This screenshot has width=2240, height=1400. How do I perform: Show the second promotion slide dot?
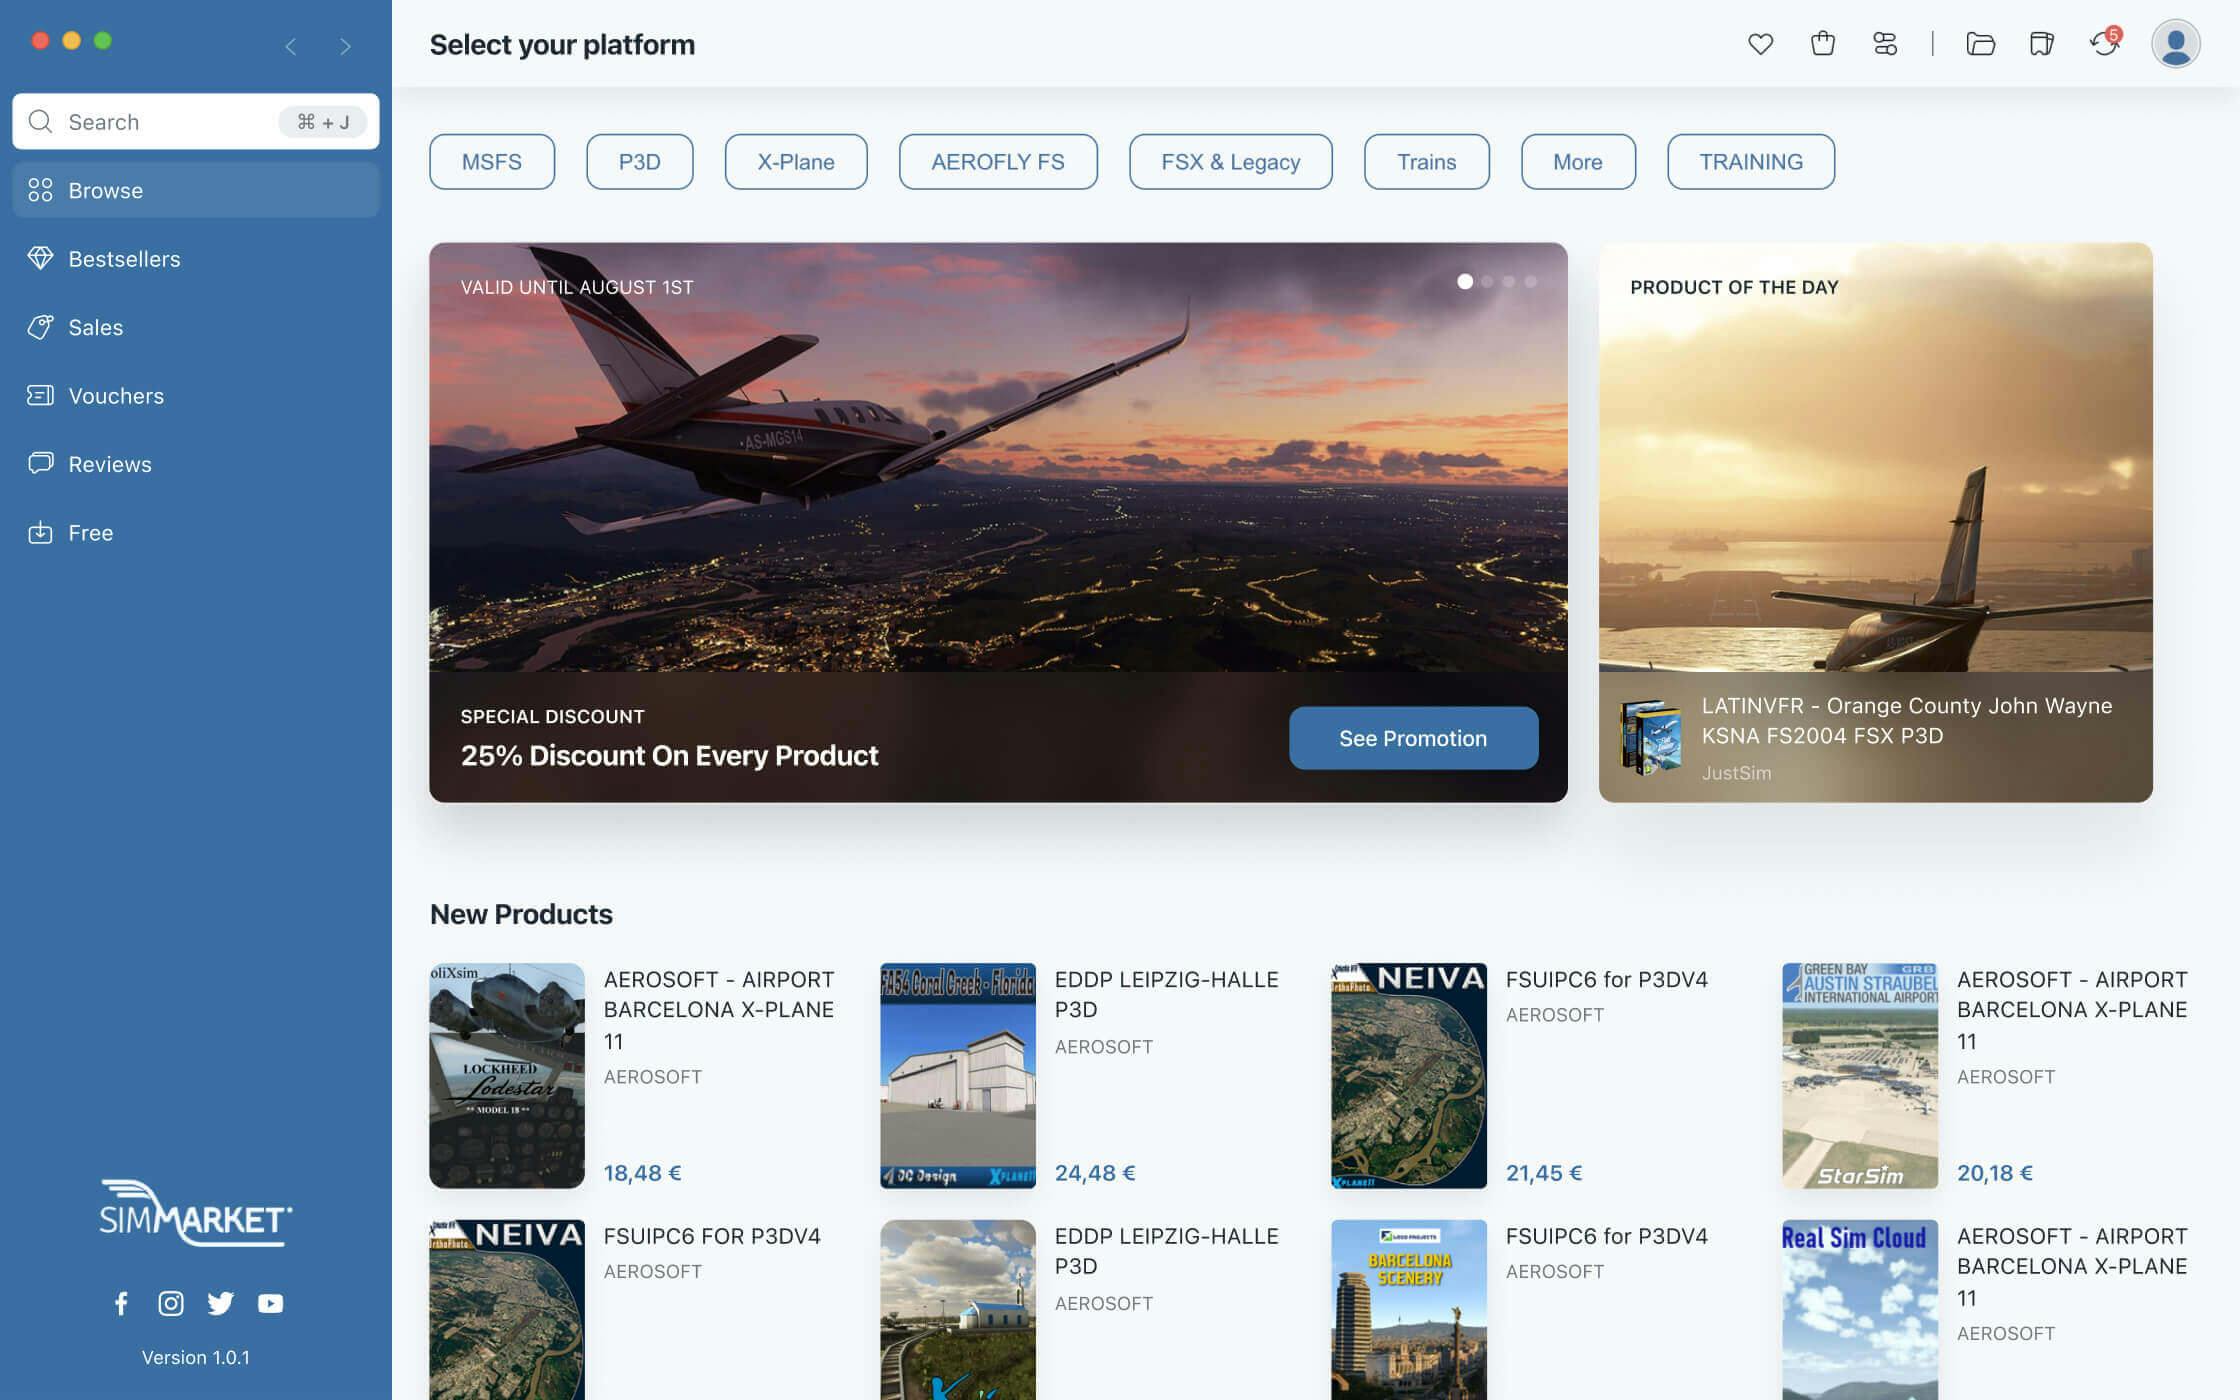(x=1487, y=281)
